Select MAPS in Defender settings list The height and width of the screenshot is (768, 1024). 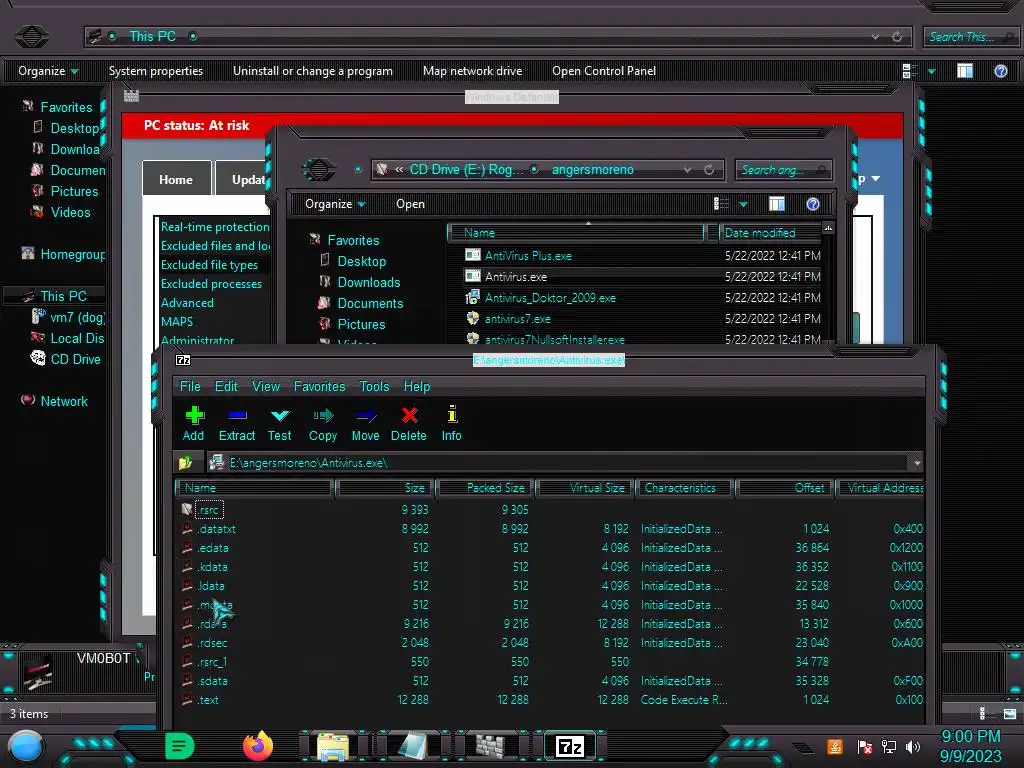click(176, 321)
